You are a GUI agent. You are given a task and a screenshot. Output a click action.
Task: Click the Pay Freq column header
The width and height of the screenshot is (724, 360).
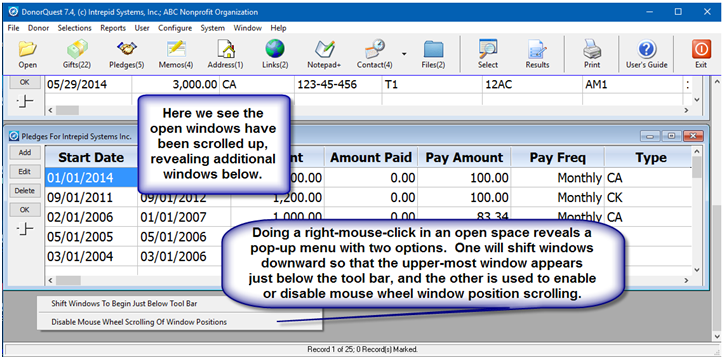[x=557, y=157]
